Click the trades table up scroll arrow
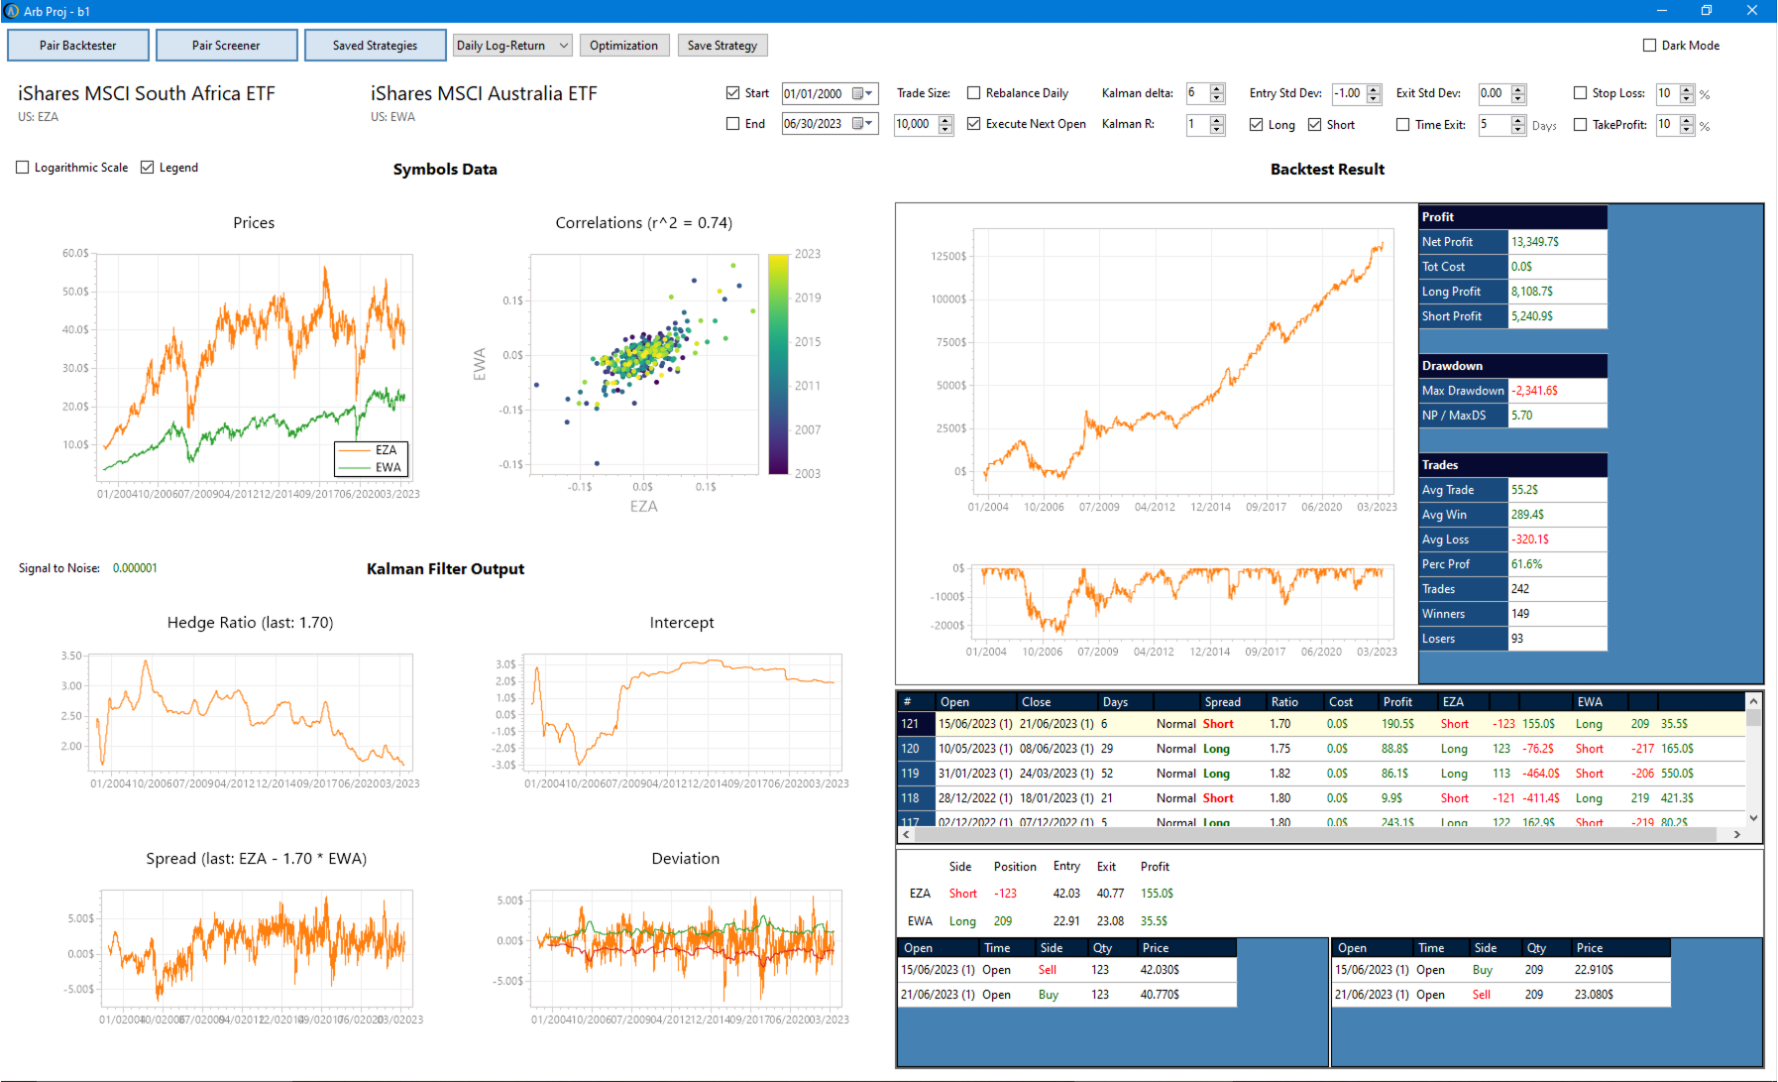This screenshot has height=1082, width=1778. click(1753, 701)
